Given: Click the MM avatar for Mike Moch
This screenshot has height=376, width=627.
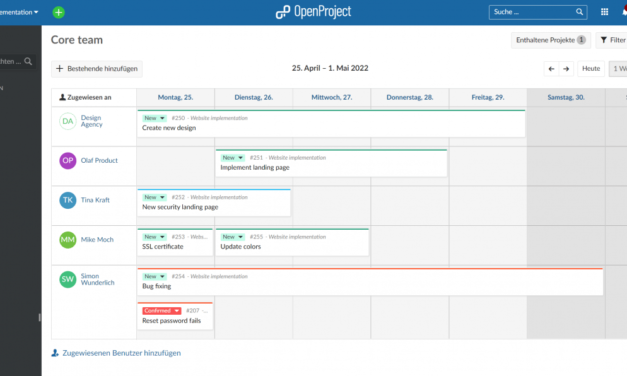Looking at the screenshot, I should (x=68, y=240).
